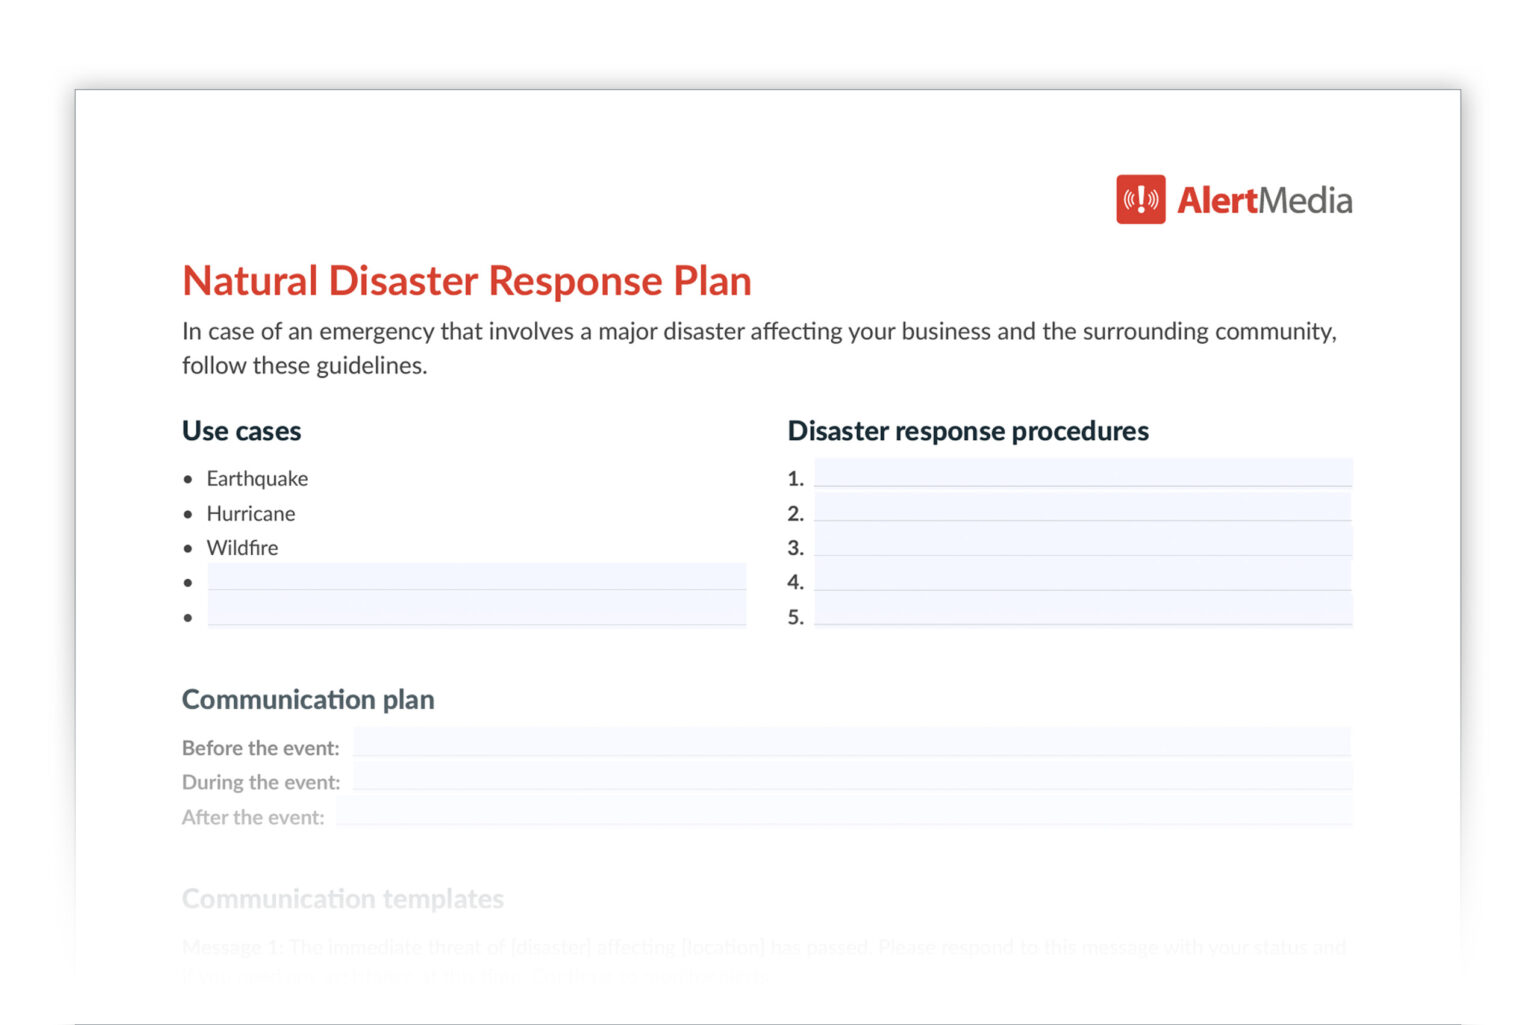Click procedure field number 4
1536x1025 pixels.
(1083, 576)
